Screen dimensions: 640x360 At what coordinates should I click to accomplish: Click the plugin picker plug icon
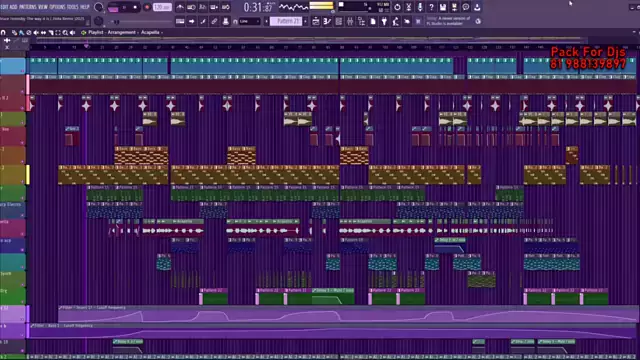pos(384,22)
